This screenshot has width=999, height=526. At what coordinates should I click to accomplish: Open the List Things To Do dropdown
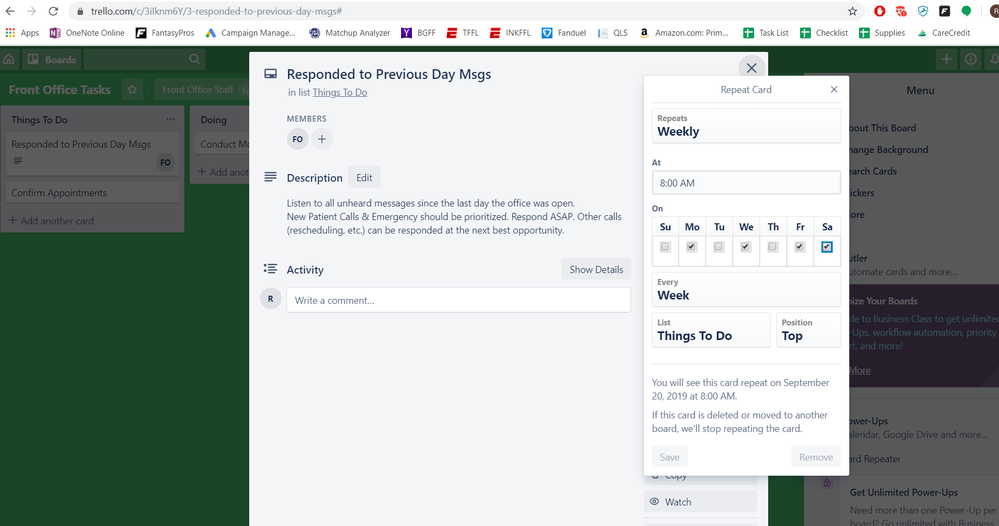tap(711, 330)
